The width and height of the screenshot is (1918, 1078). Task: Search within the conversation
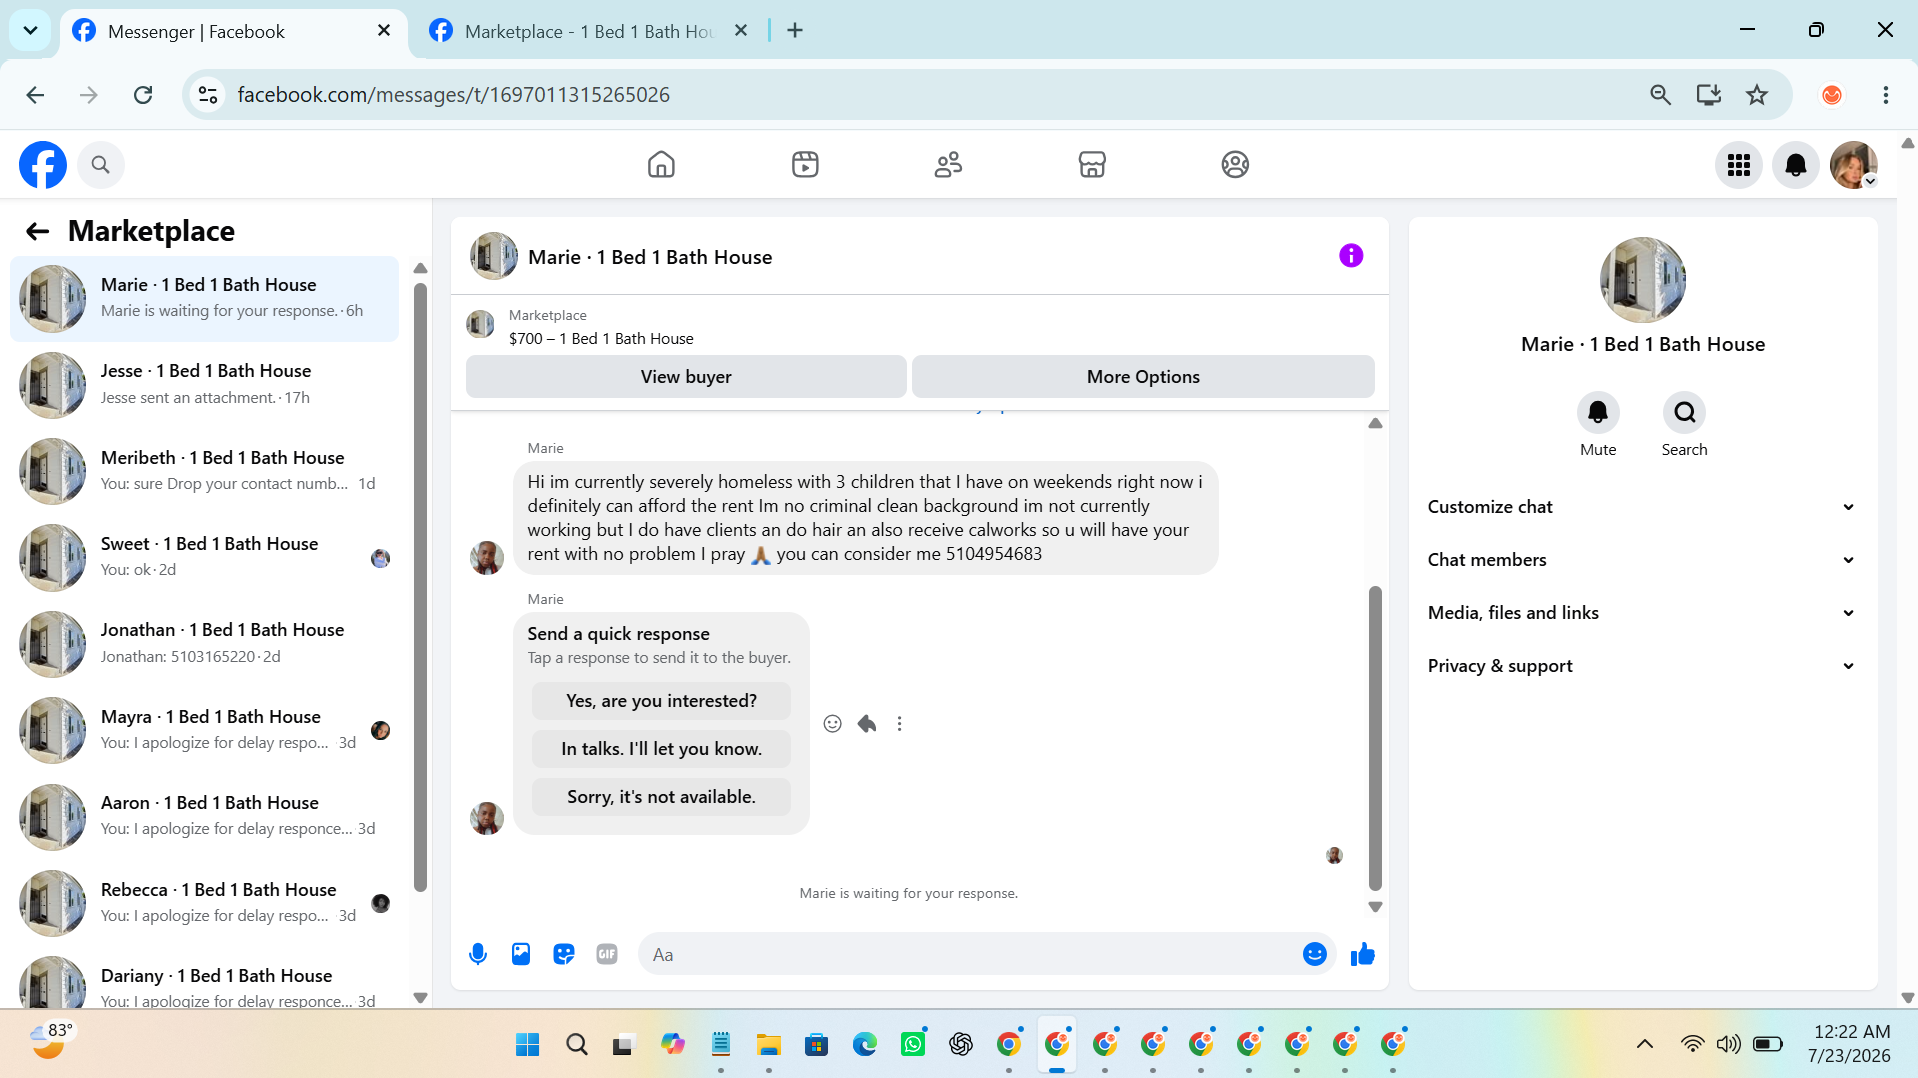pyautogui.click(x=1685, y=412)
